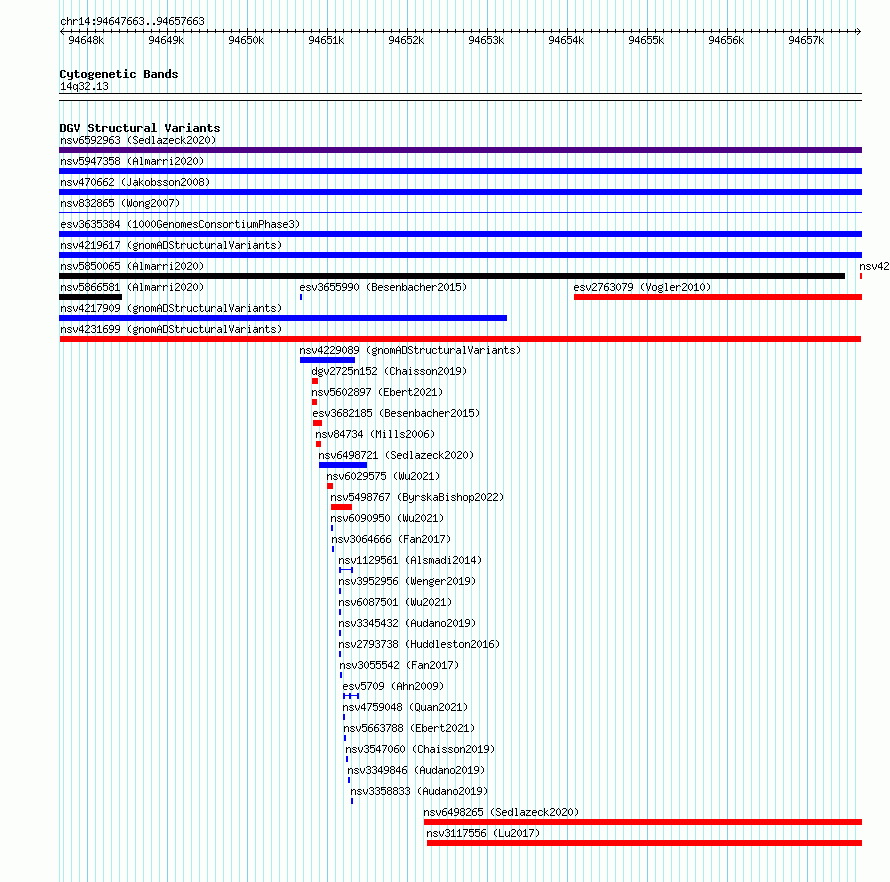Image resolution: width=890 pixels, height=882 pixels.
Task: Click the 94657k ruler tick label
Action: (x=807, y=41)
